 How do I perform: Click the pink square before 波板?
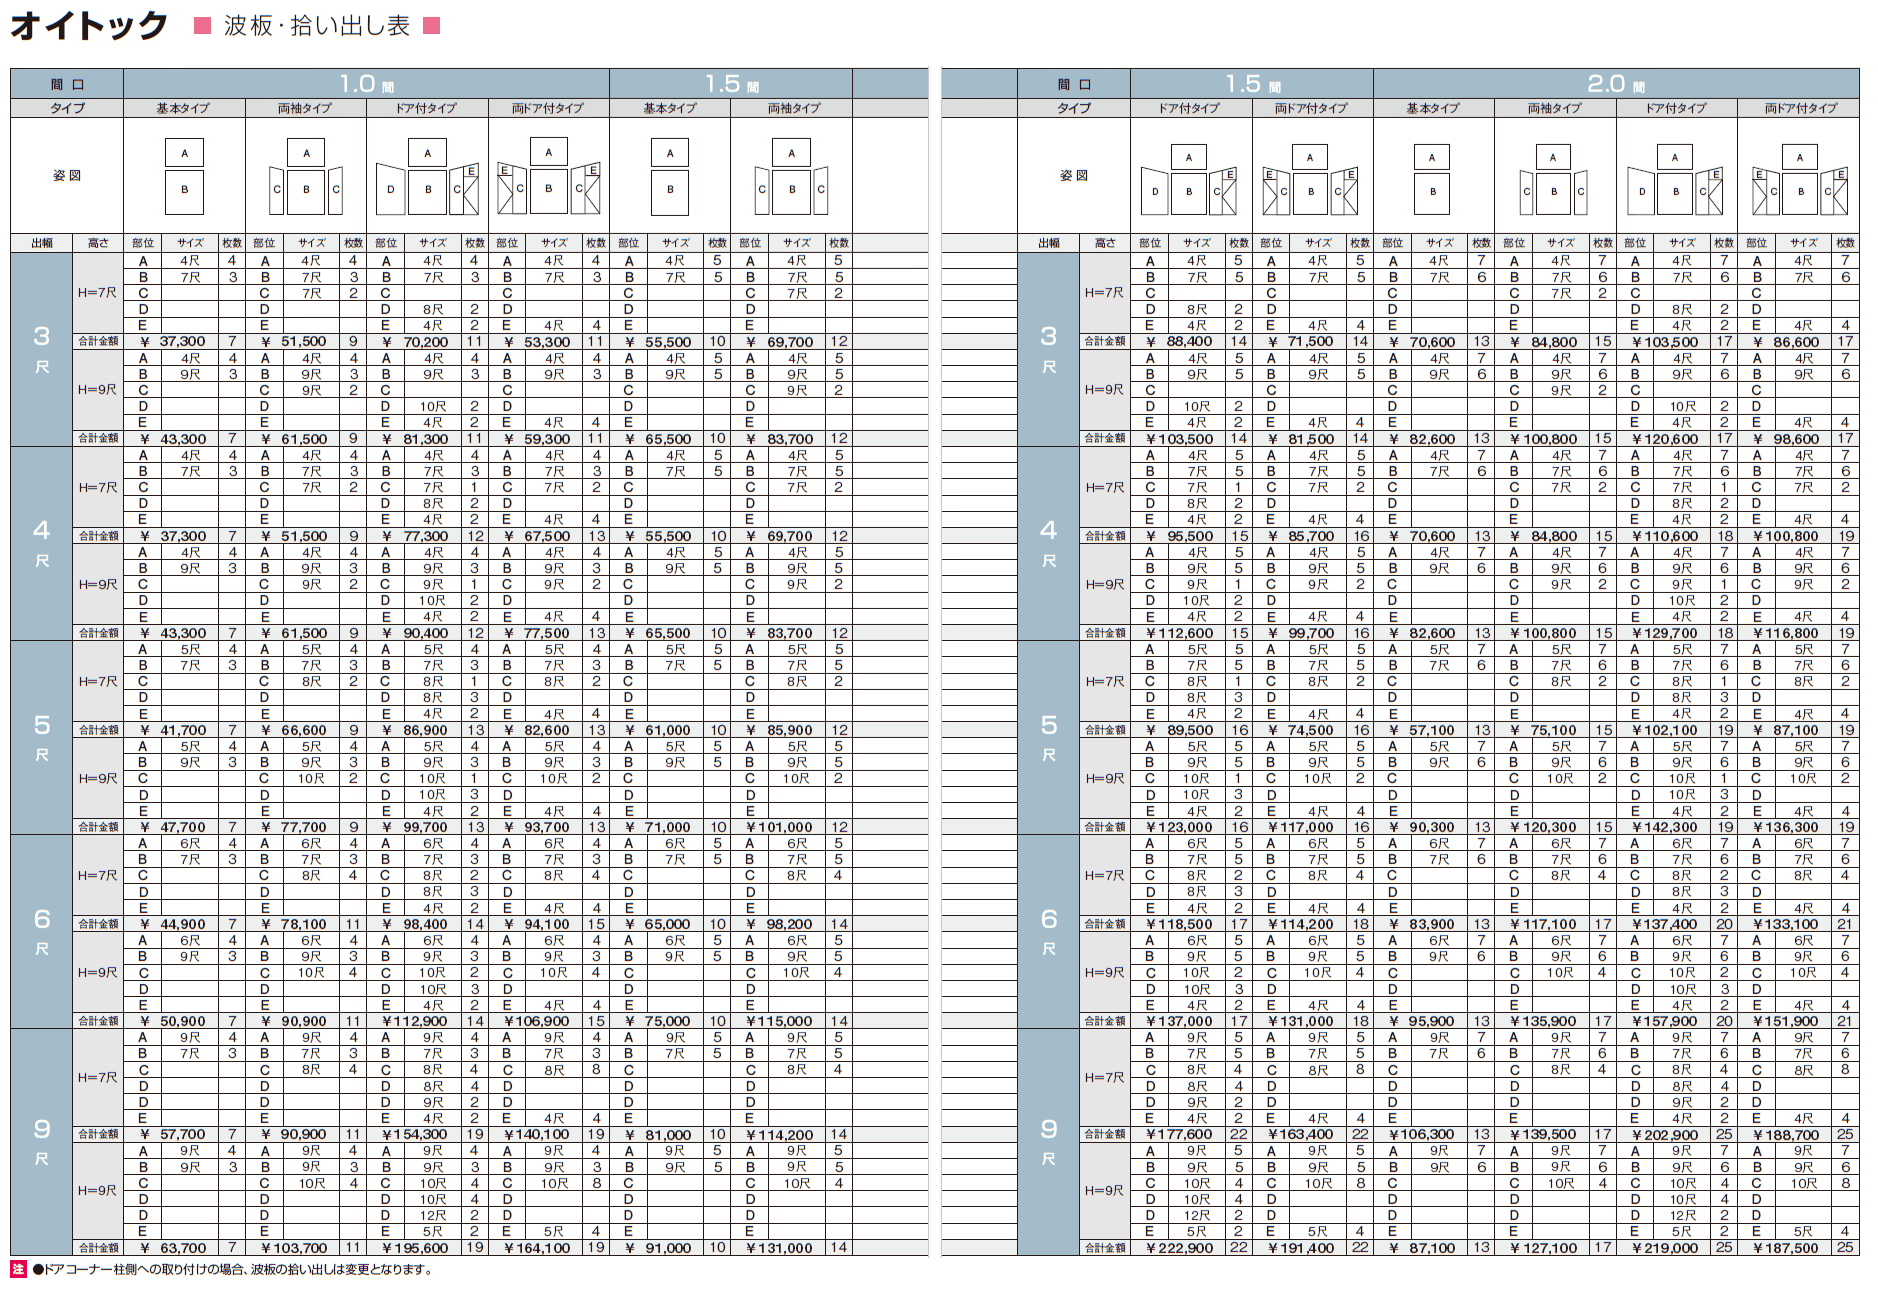pyautogui.click(x=202, y=26)
